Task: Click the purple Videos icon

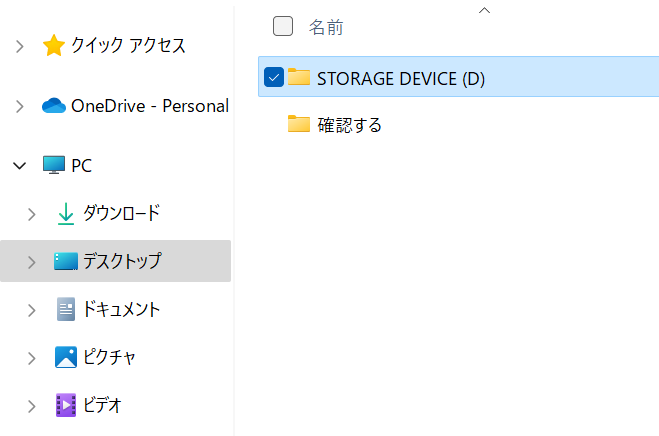Action: [66, 405]
